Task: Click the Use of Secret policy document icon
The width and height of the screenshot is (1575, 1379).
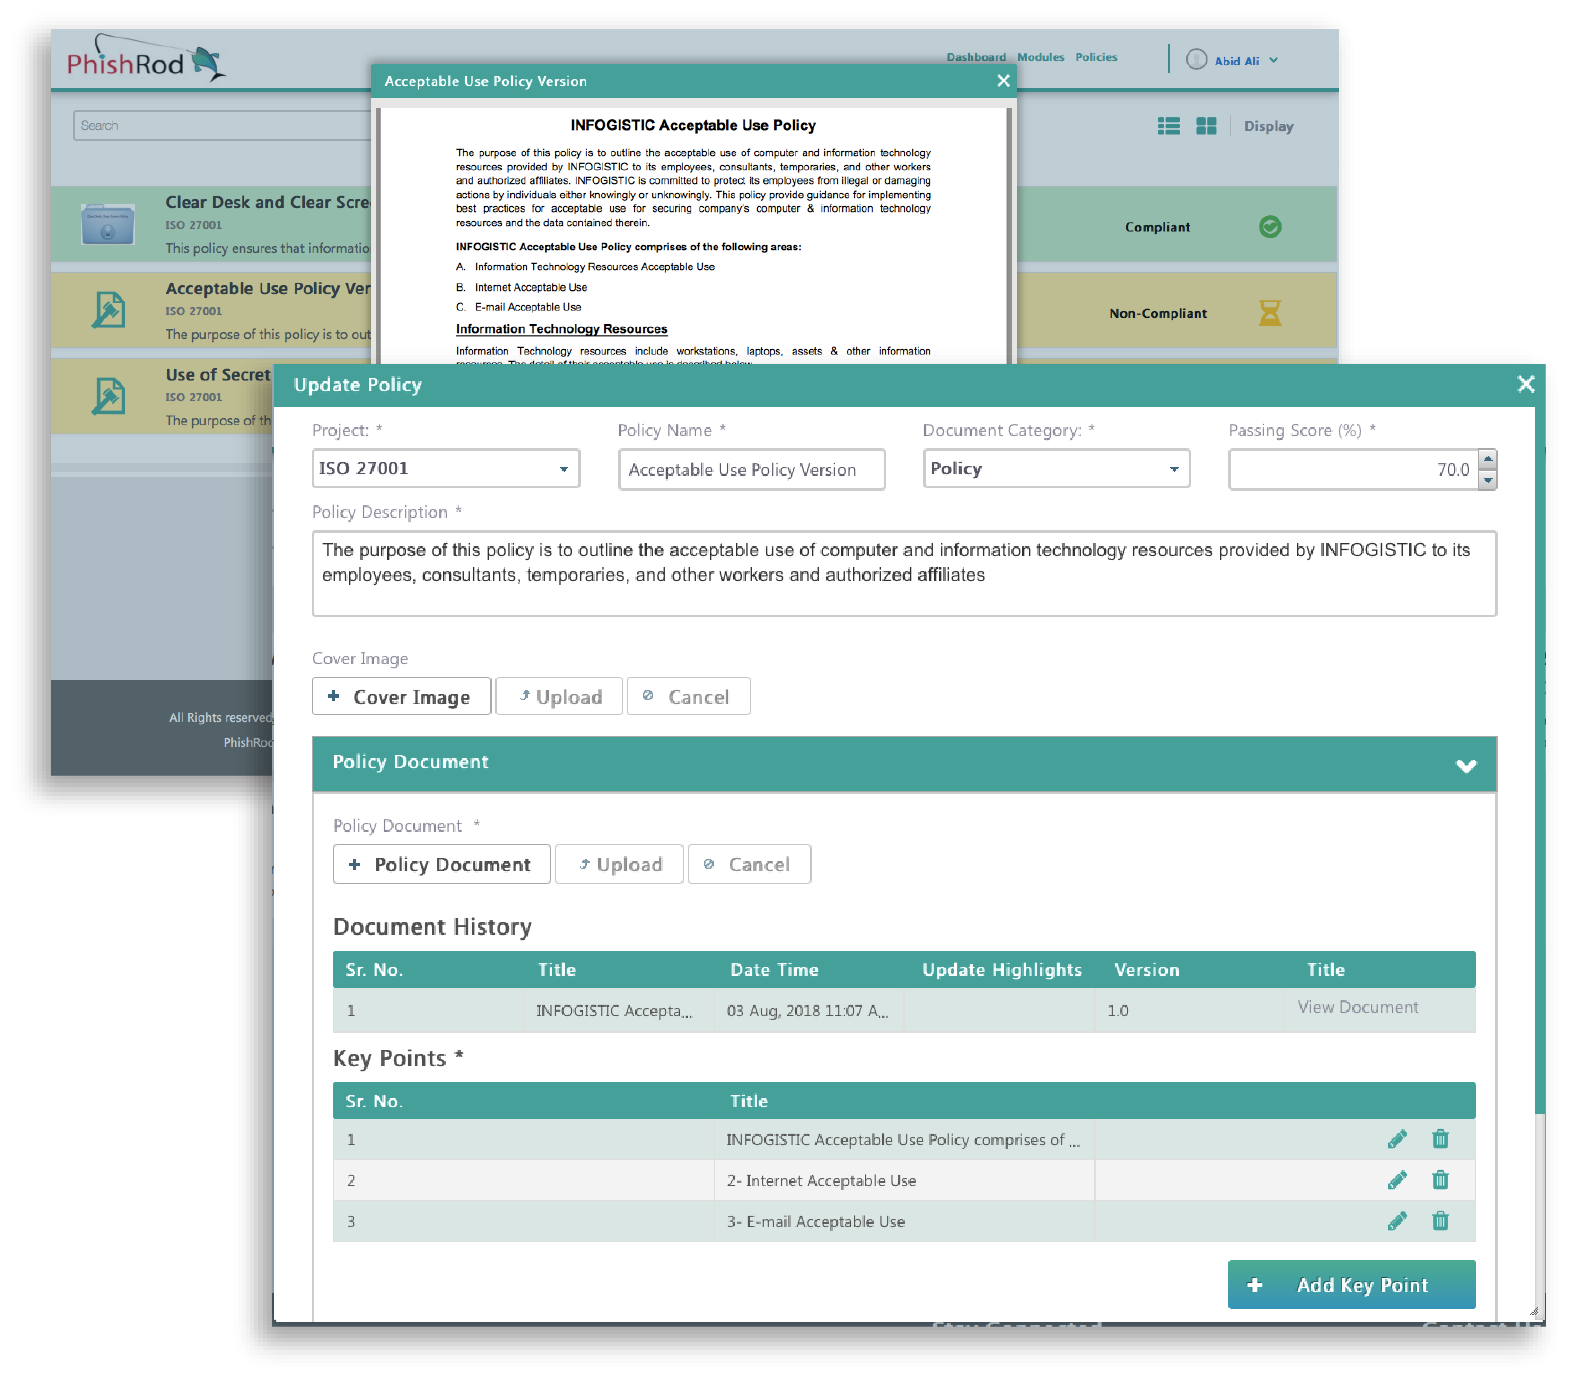Action: pos(108,396)
